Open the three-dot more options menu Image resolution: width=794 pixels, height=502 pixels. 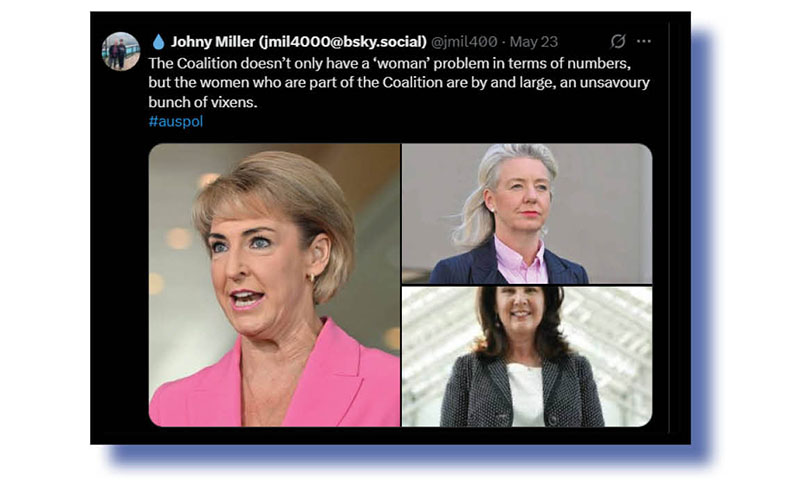click(x=644, y=41)
